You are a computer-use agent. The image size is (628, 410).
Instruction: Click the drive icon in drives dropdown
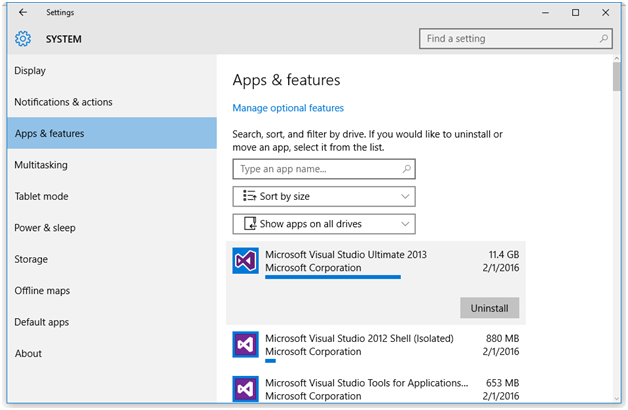click(247, 224)
